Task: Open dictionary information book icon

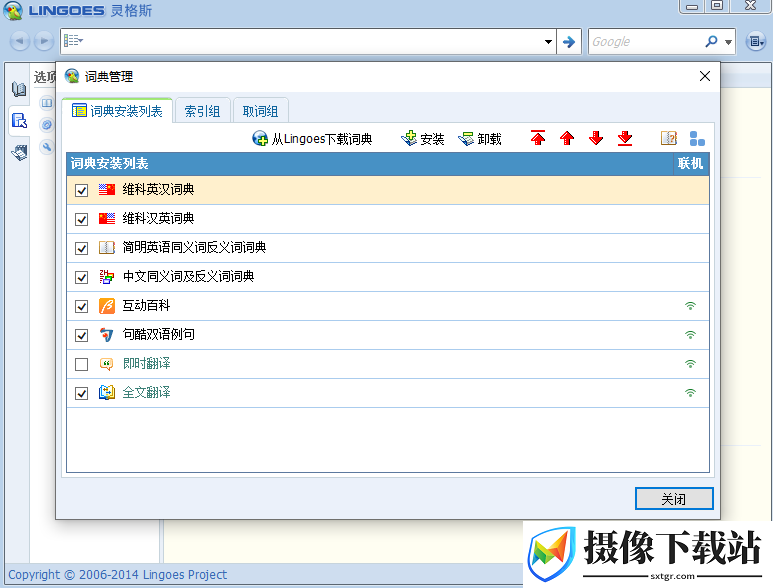Action: (669, 138)
